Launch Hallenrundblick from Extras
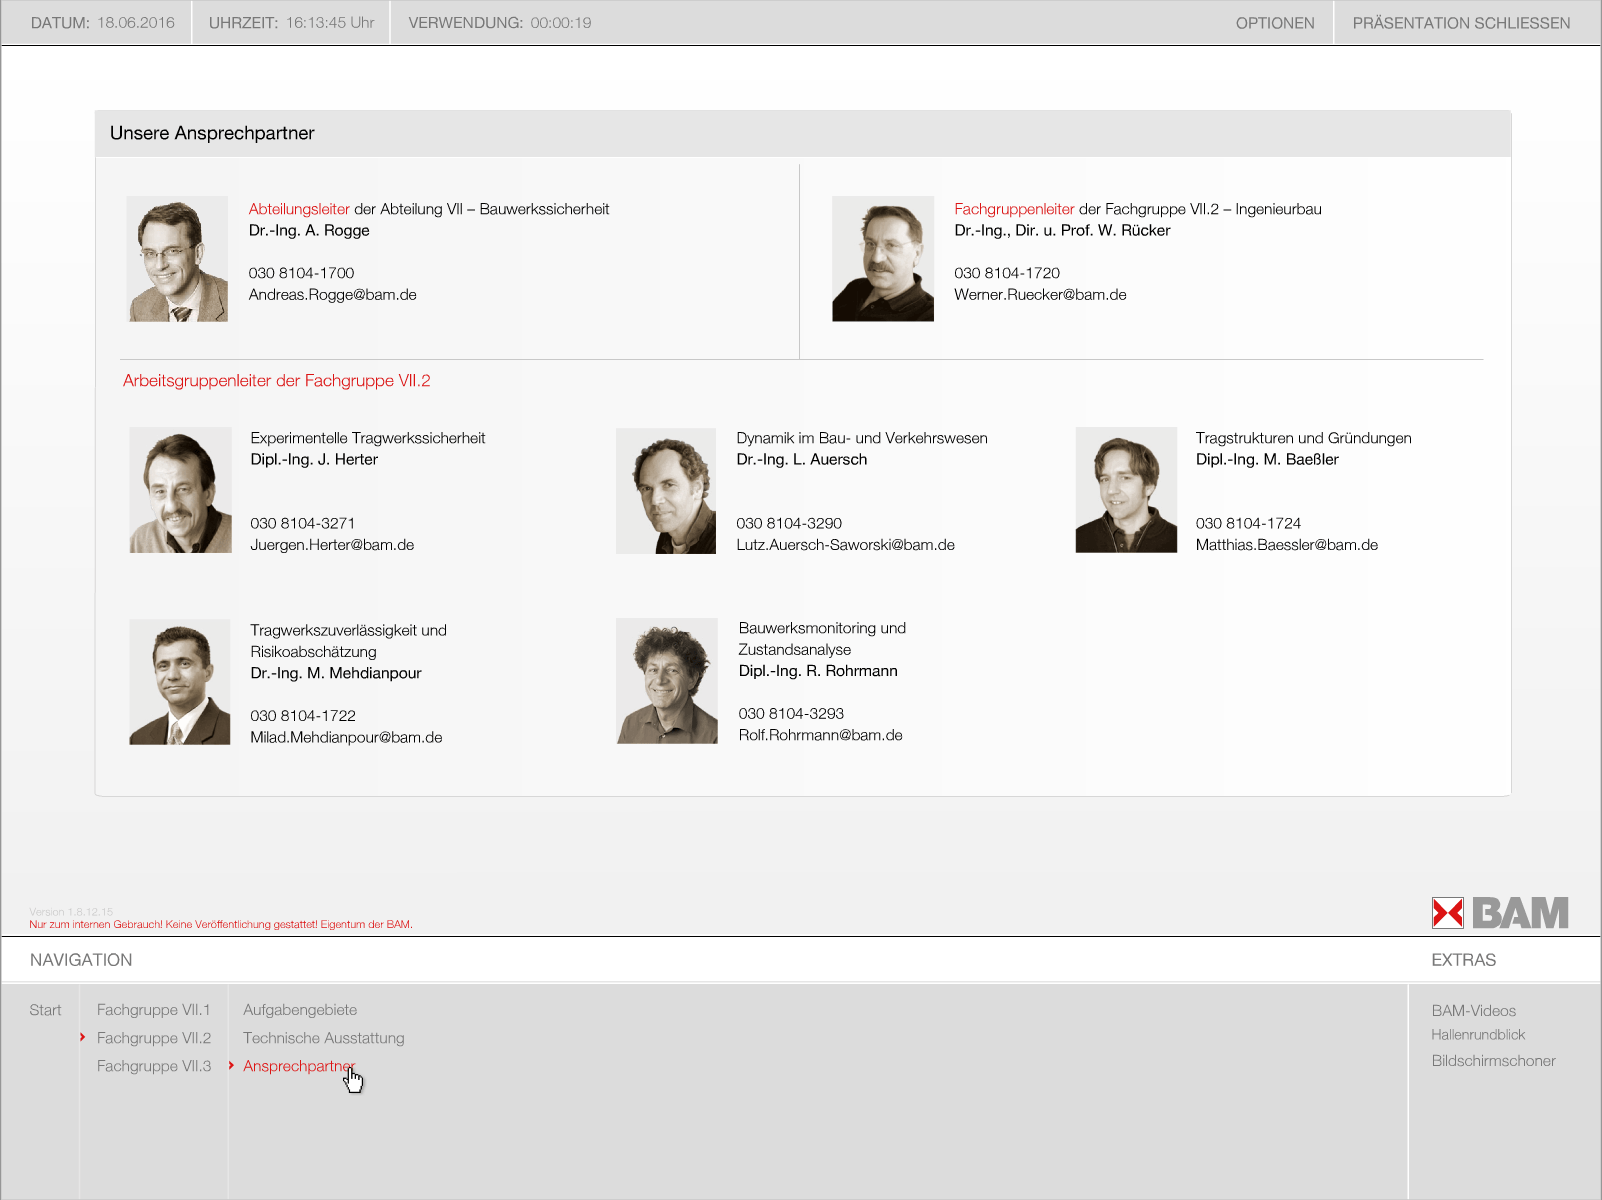The height and width of the screenshot is (1200, 1602). click(x=1477, y=1035)
